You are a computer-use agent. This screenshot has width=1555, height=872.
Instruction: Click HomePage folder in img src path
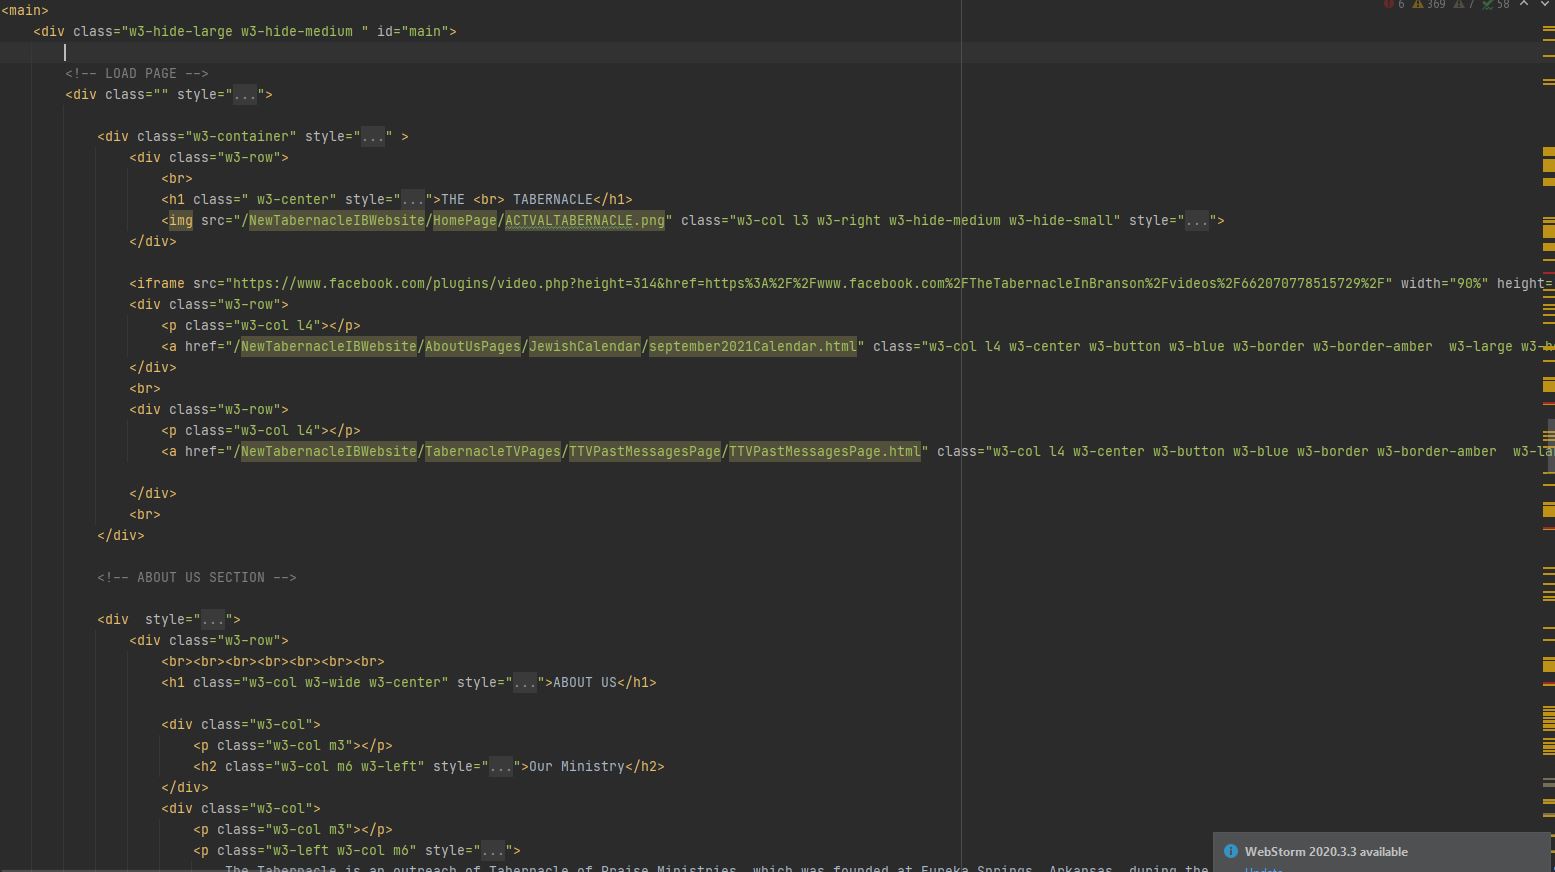click(x=465, y=221)
